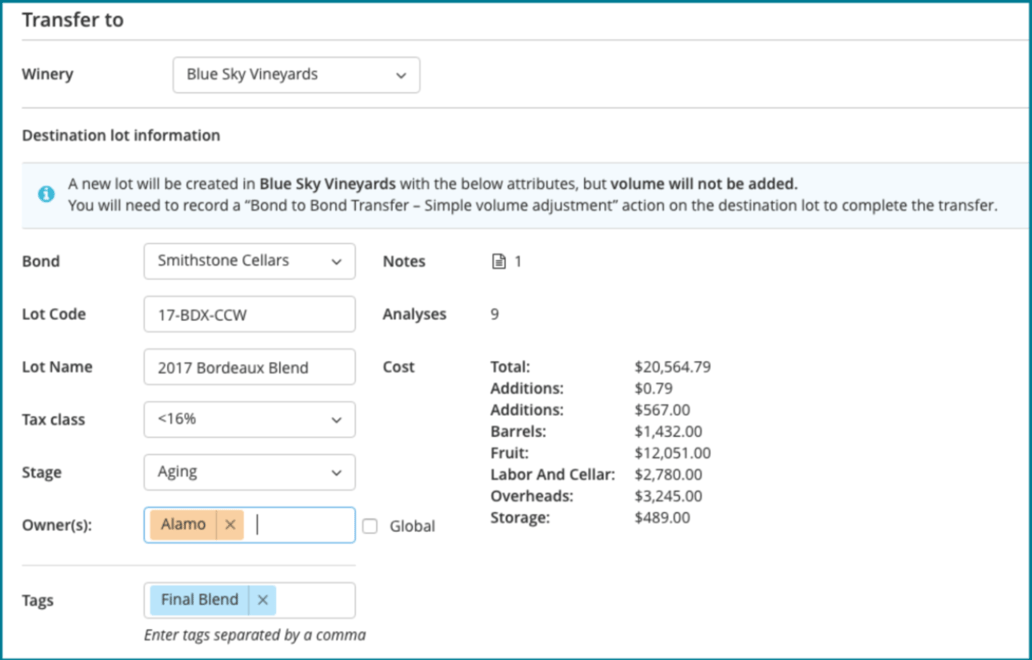Click the Analyses count of 9
The image size is (1032, 660).
pos(494,314)
